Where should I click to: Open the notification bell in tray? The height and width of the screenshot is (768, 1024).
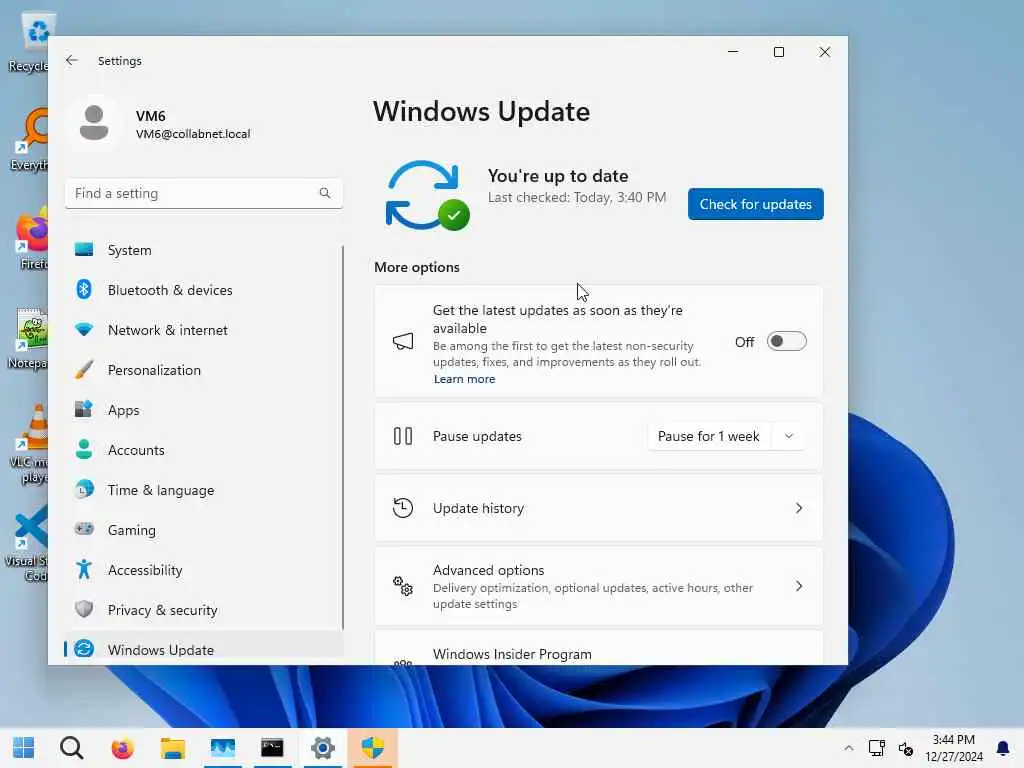point(1002,748)
